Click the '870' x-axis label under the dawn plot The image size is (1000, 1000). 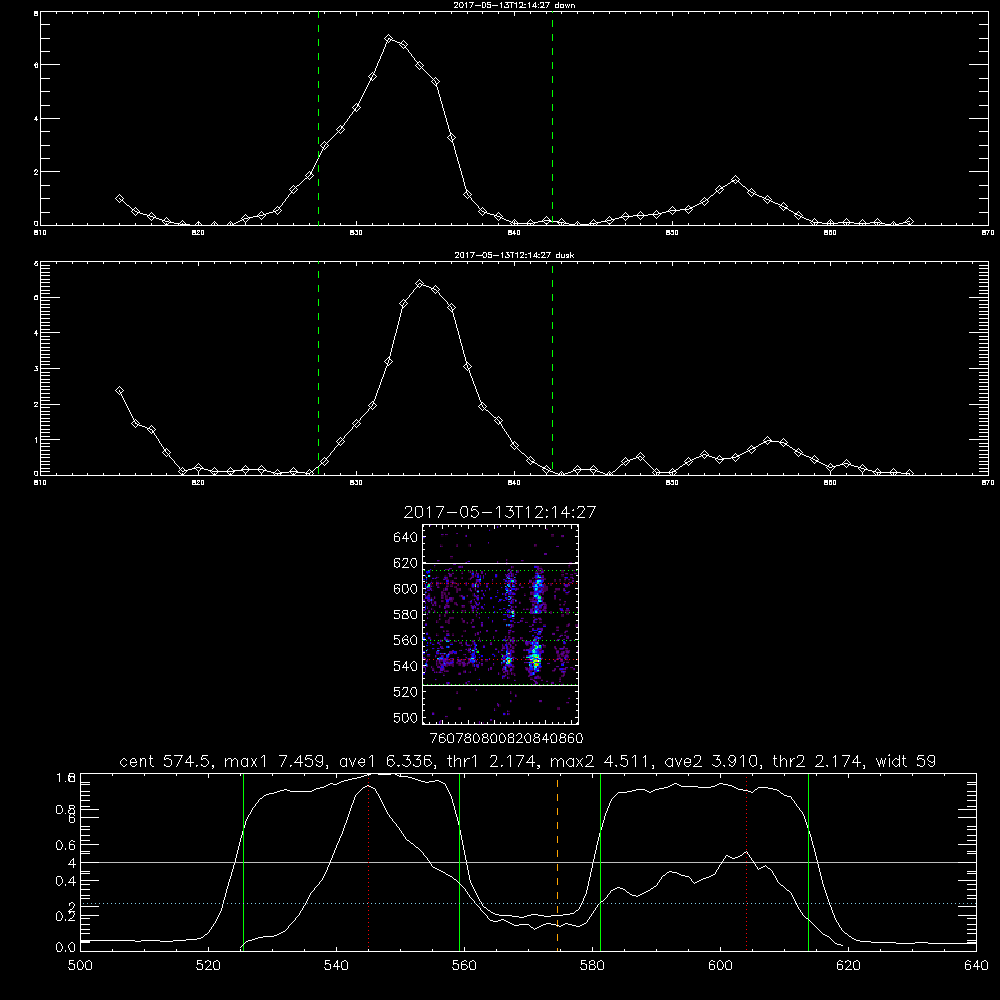(x=987, y=233)
